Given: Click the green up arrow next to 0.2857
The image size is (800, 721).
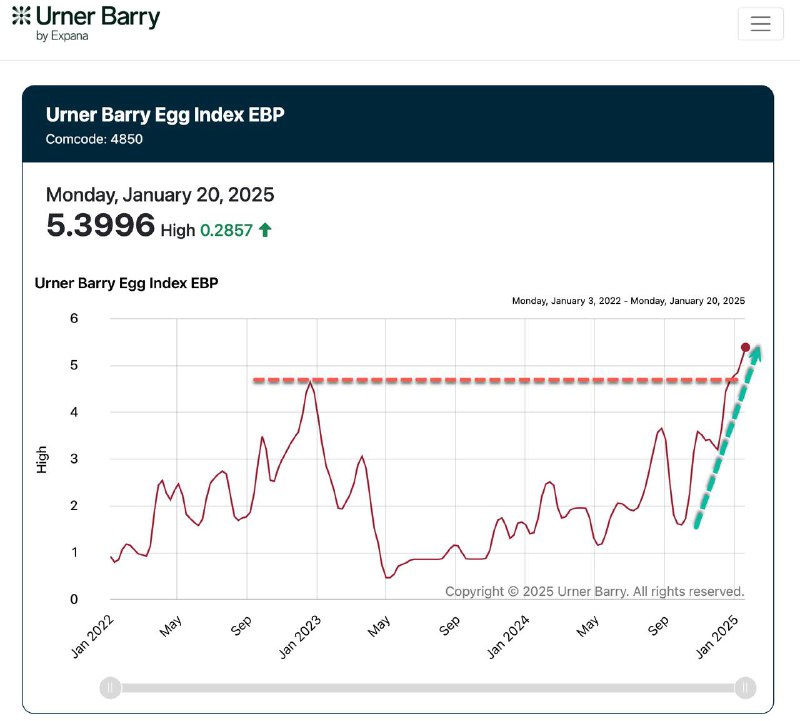Looking at the screenshot, I should (265, 230).
